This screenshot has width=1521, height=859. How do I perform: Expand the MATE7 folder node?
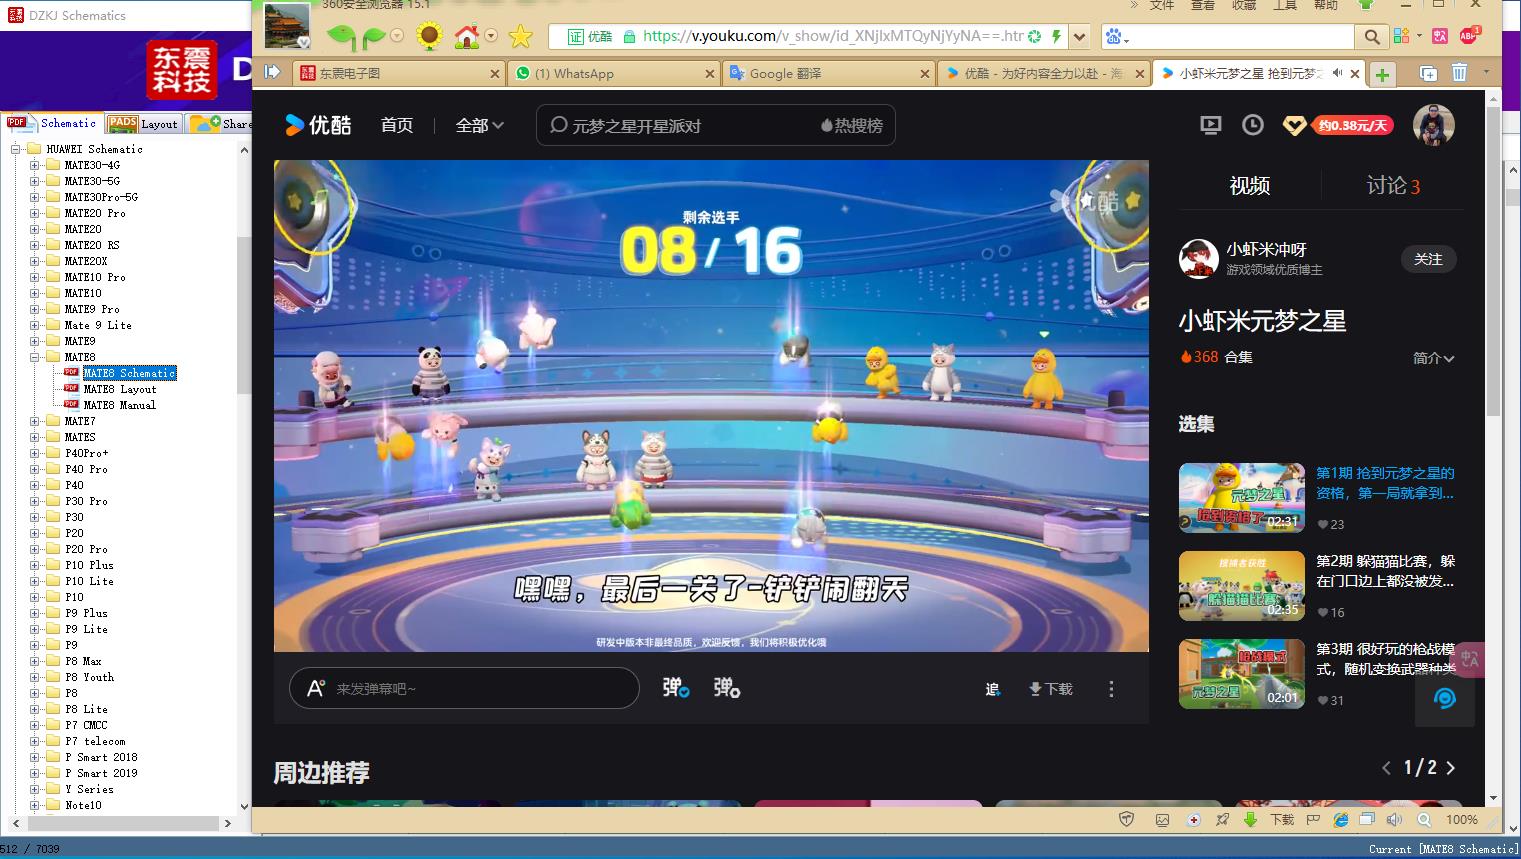35,421
